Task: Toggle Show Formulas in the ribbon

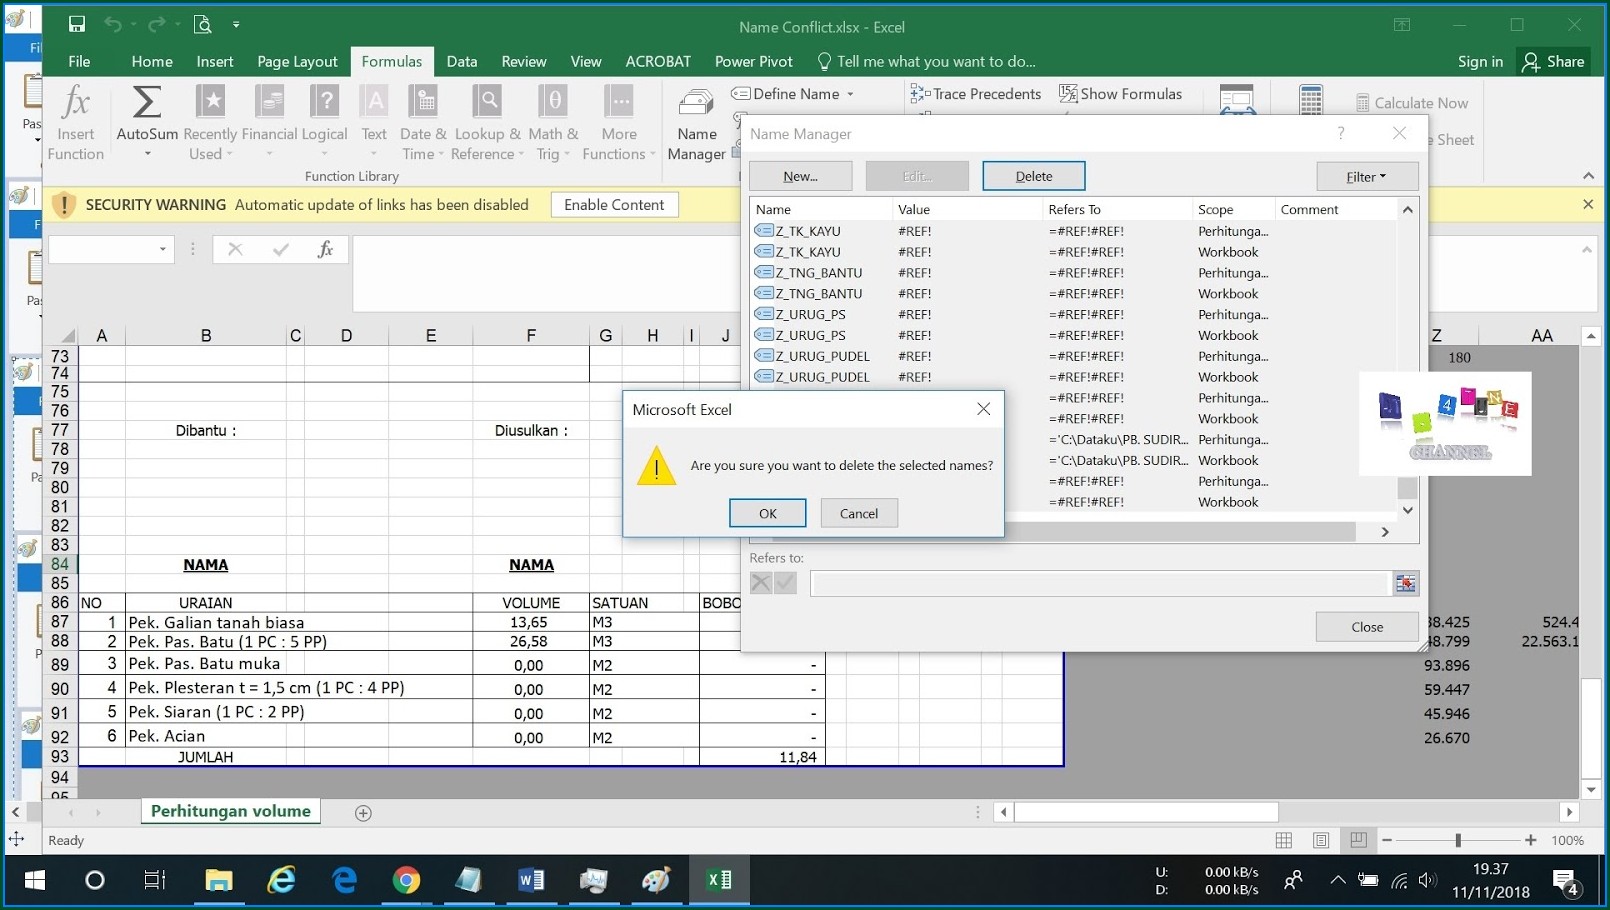Action: 1120,94
